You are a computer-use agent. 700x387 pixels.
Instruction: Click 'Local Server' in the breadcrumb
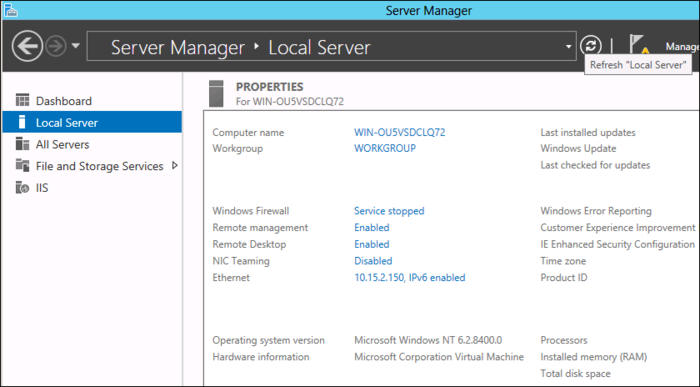[319, 47]
